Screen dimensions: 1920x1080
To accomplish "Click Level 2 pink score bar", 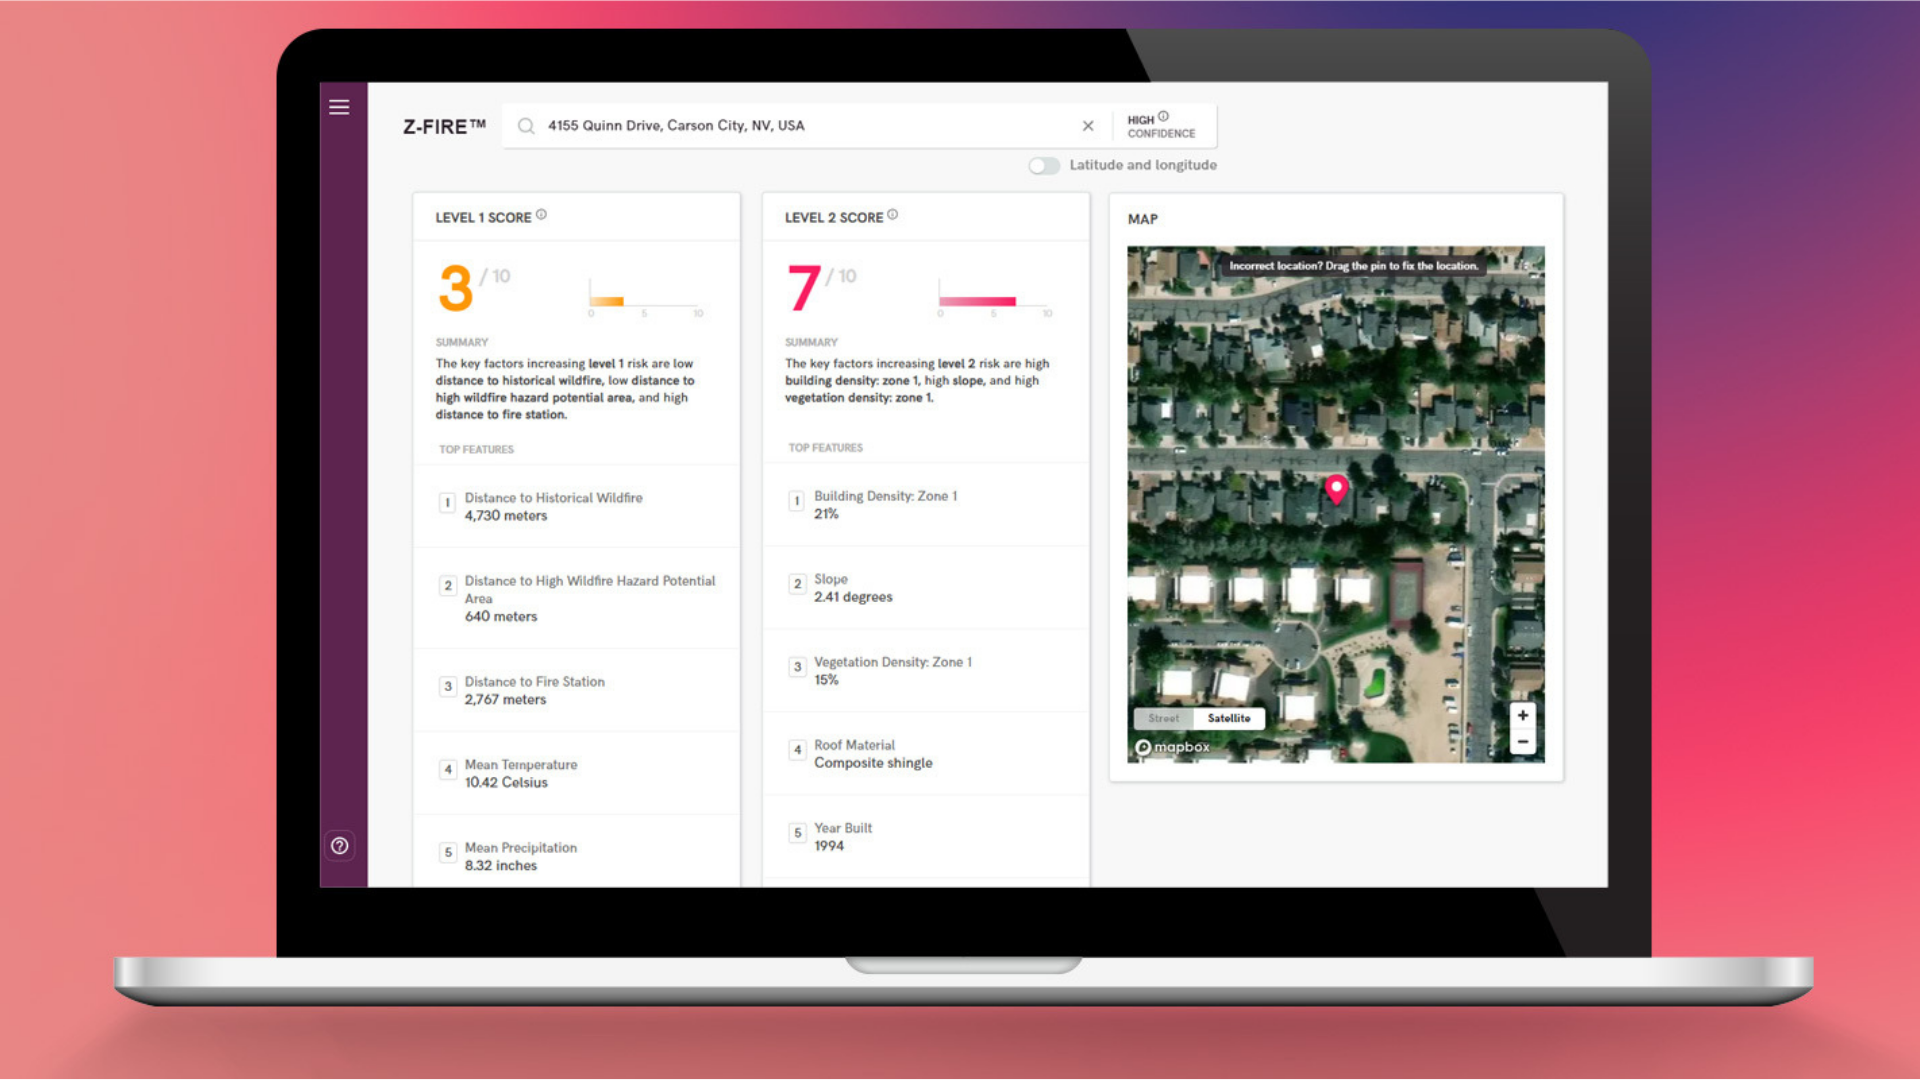I will pyautogui.click(x=977, y=301).
